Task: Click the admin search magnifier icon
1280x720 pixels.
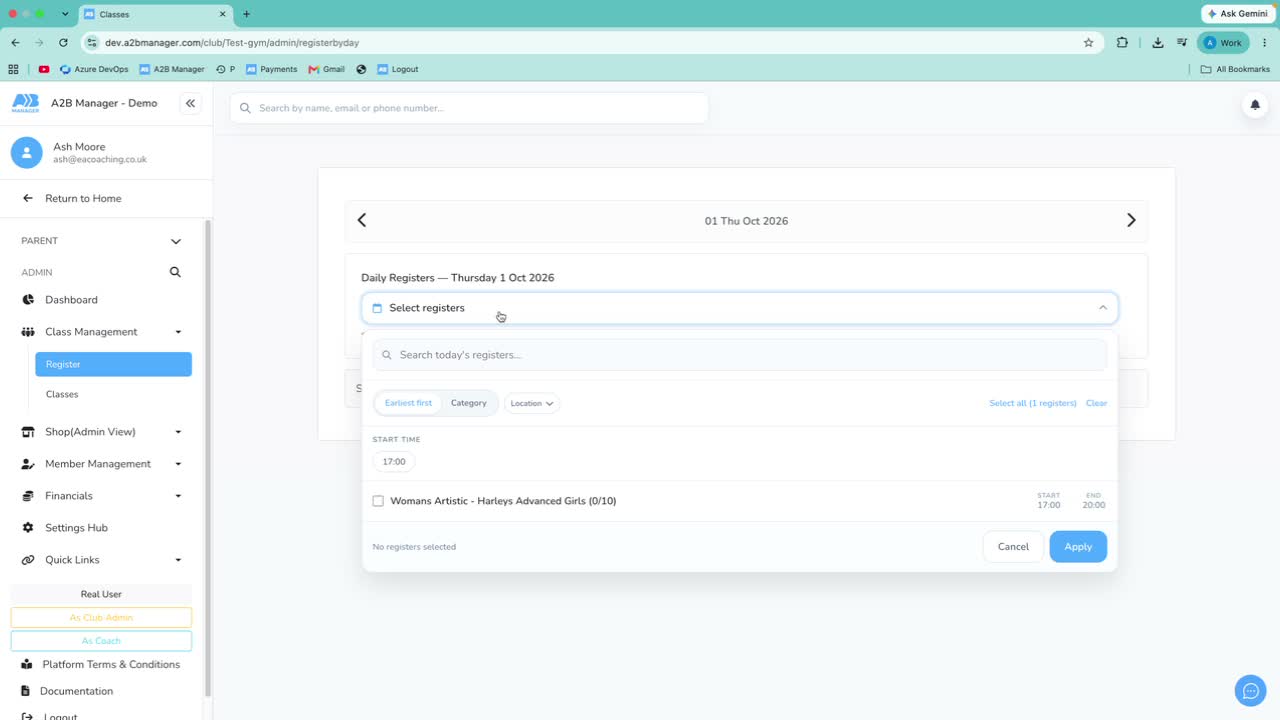Action: [175, 272]
